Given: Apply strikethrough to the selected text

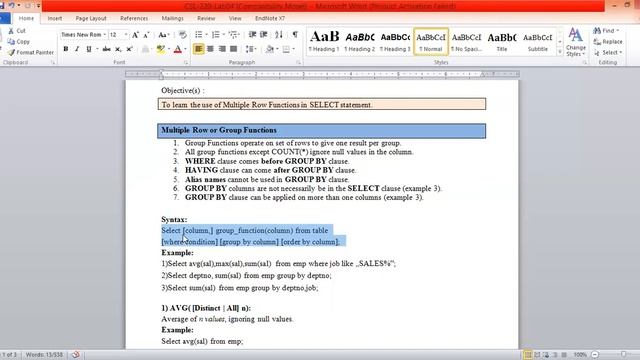Looking at the screenshot, I should pos(107,49).
